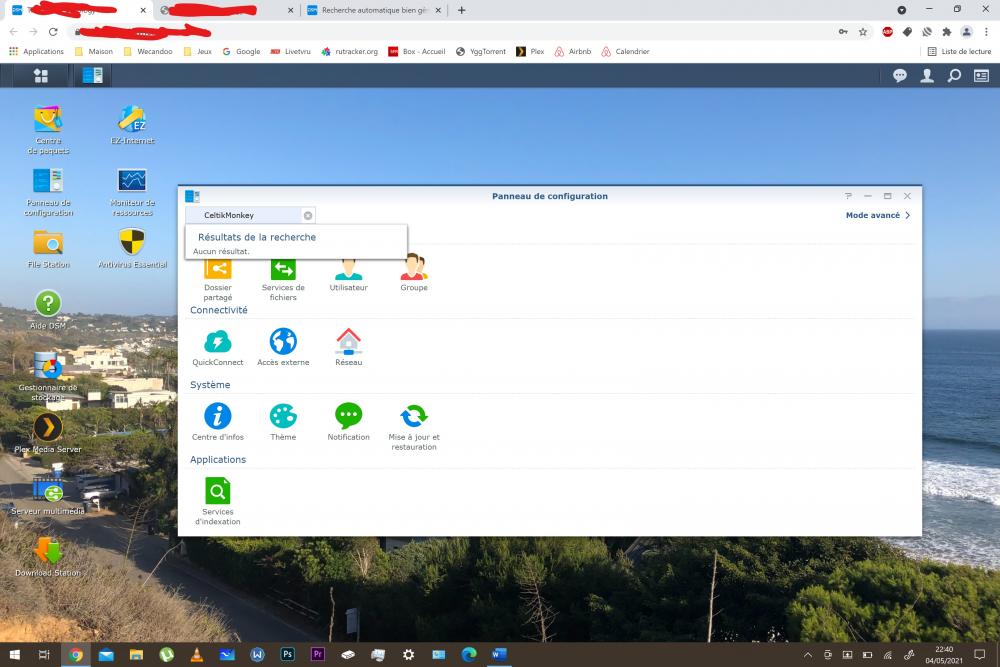Viewport: 1000px width, 667px height.
Task: Click the CeltikMonkey search field
Action: (251, 216)
